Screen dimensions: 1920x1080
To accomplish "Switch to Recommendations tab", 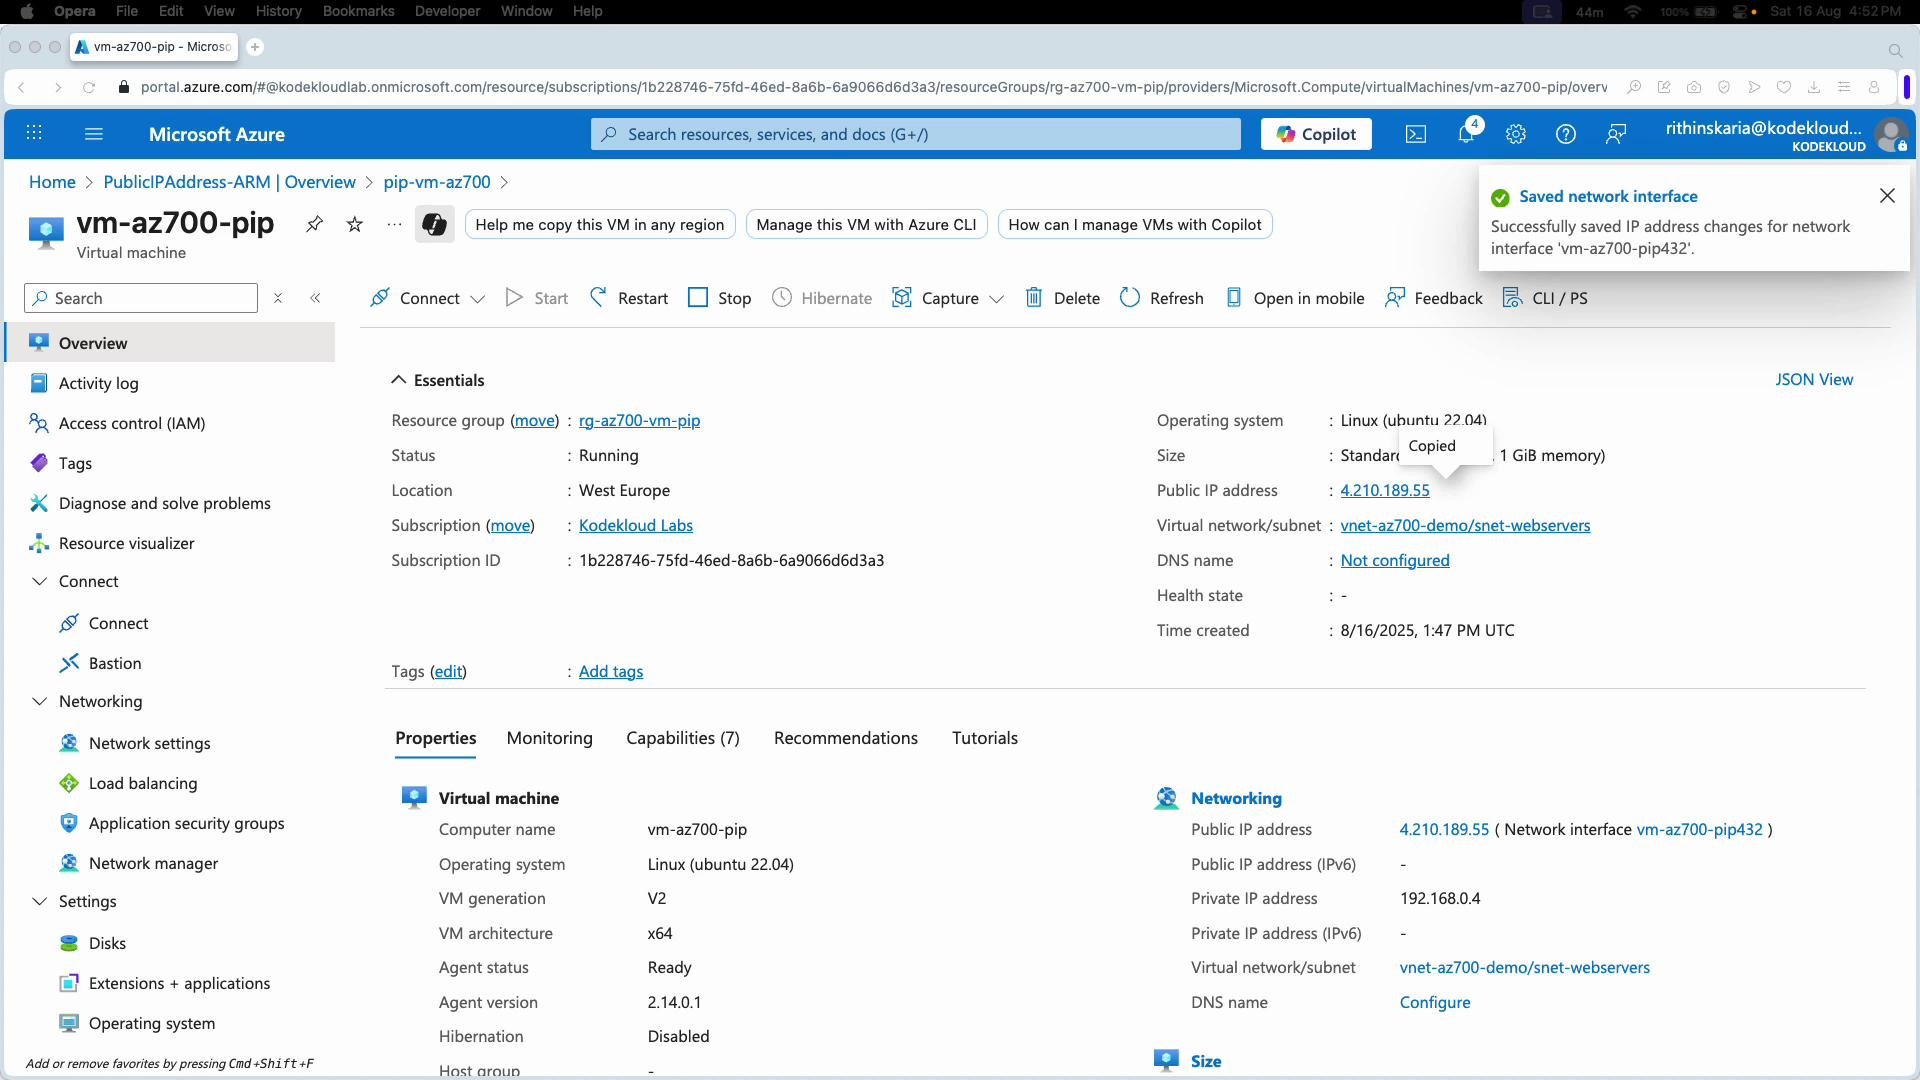I will (846, 738).
